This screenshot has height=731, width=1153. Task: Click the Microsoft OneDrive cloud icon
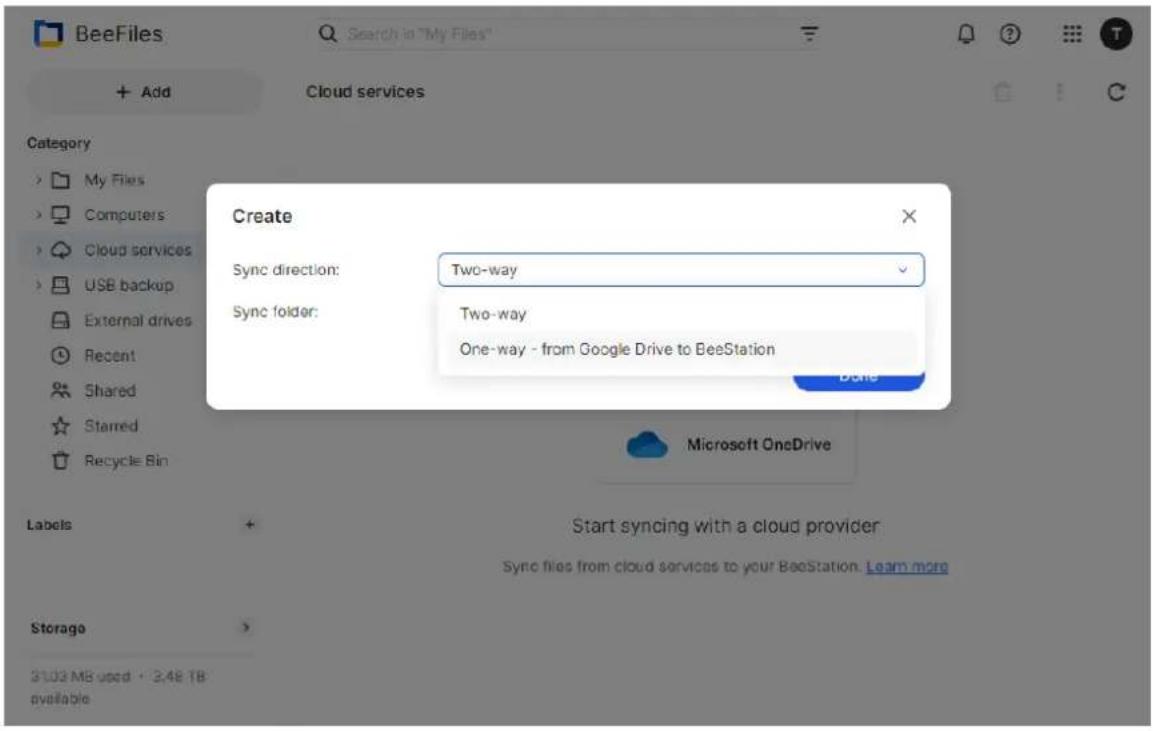click(x=646, y=445)
